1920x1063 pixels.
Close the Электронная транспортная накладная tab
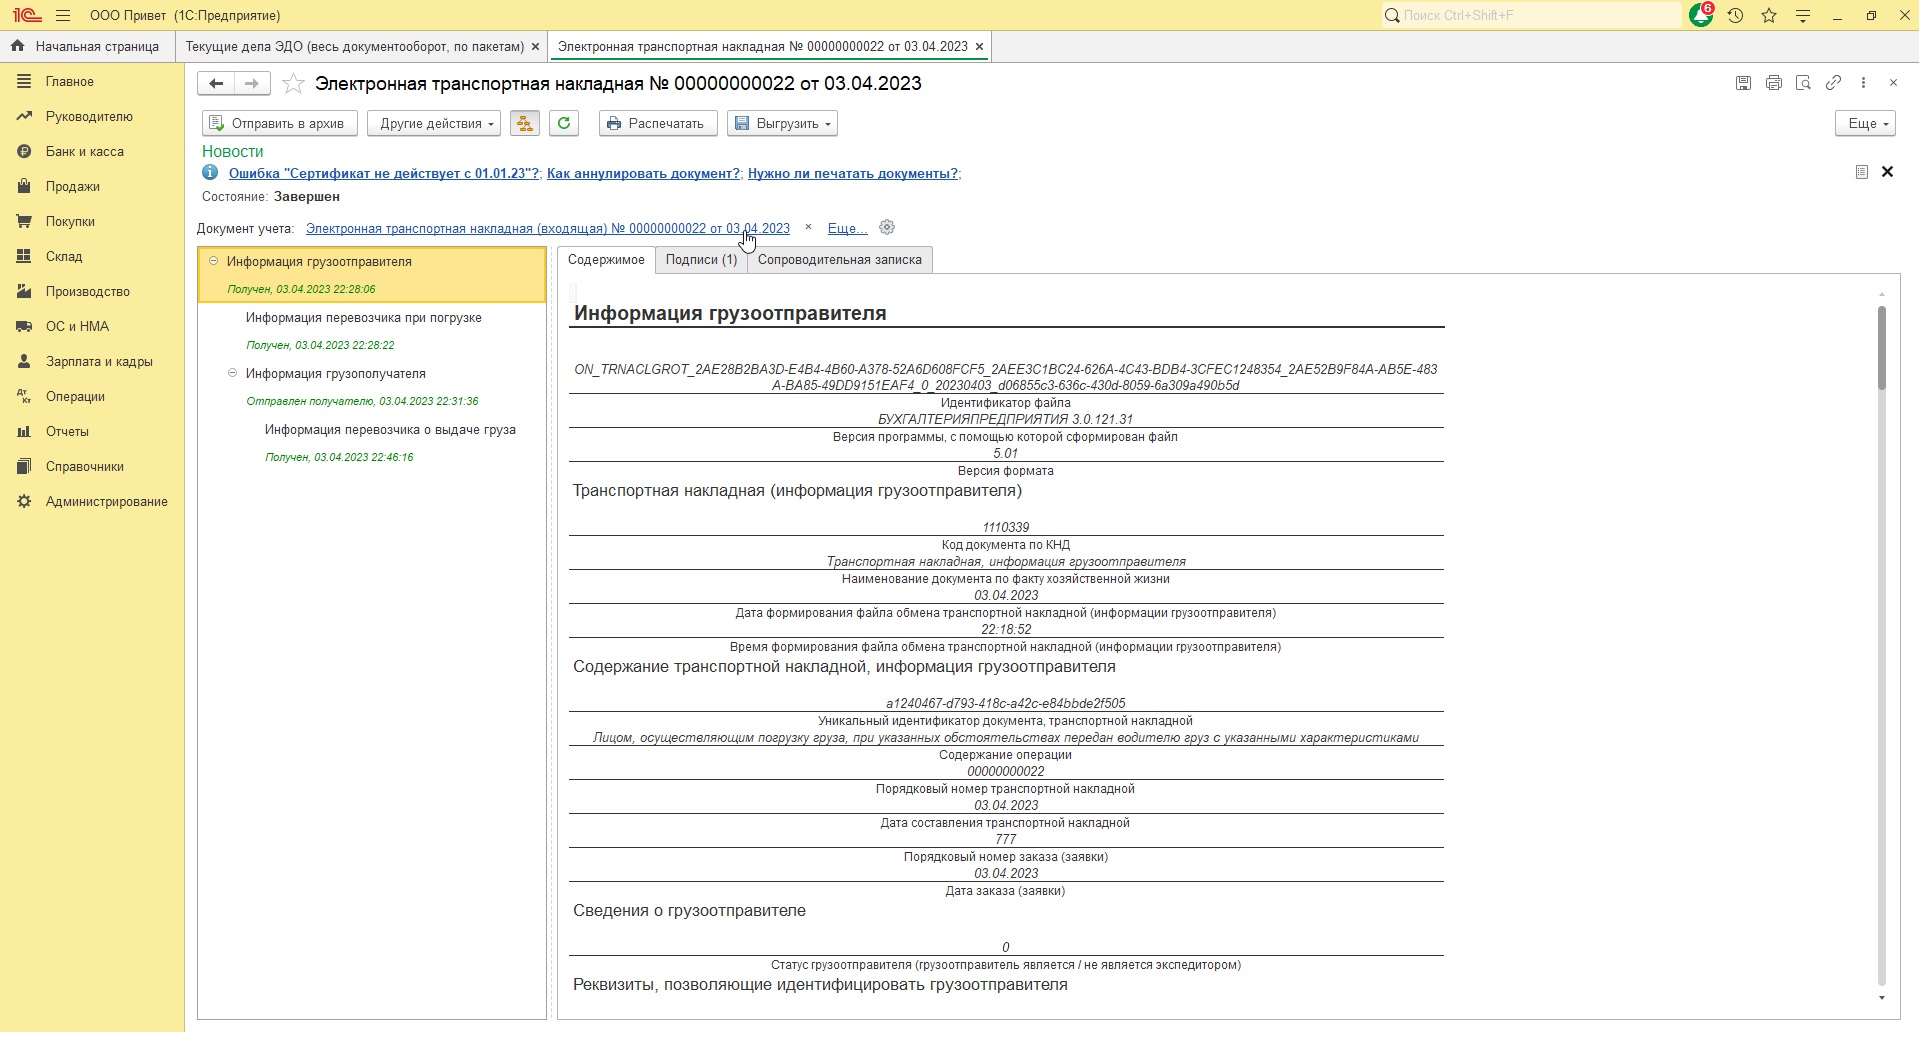pyautogui.click(x=979, y=47)
